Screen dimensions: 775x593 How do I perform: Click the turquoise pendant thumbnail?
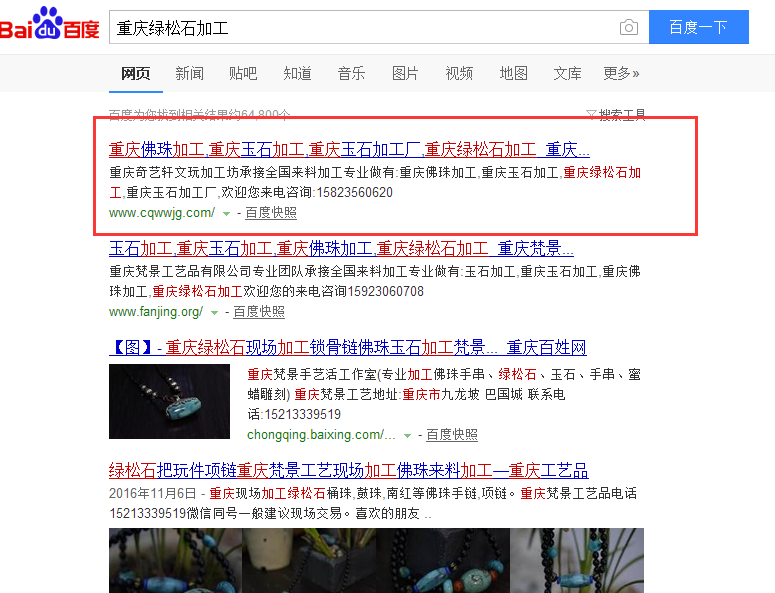click(170, 401)
